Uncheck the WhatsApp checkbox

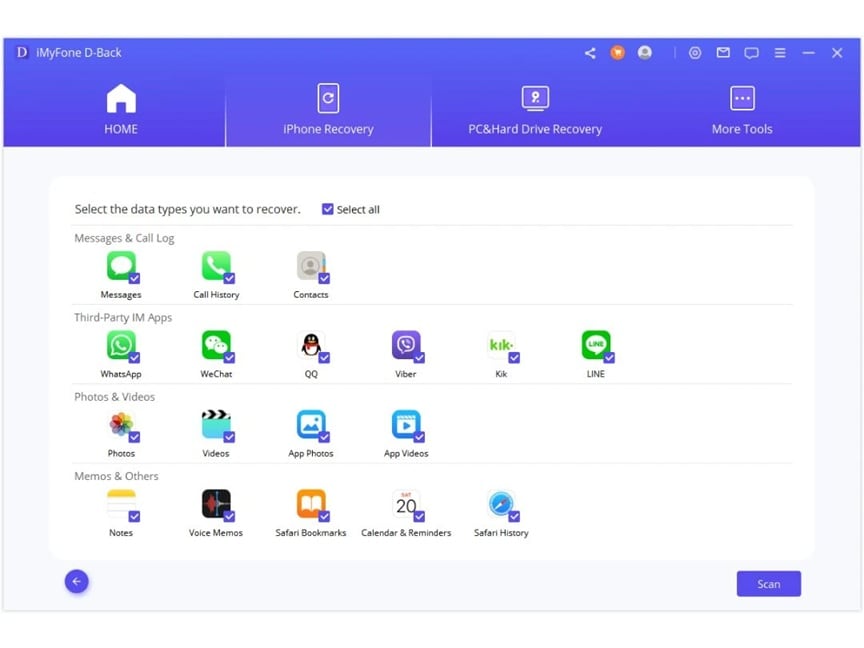134,358
